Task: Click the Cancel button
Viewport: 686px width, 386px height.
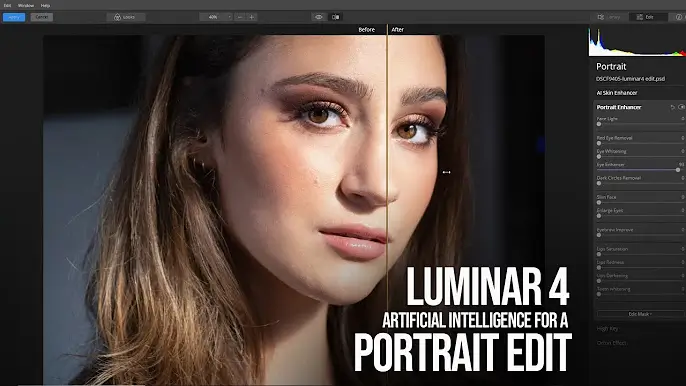Action: [x=42, y=17]
